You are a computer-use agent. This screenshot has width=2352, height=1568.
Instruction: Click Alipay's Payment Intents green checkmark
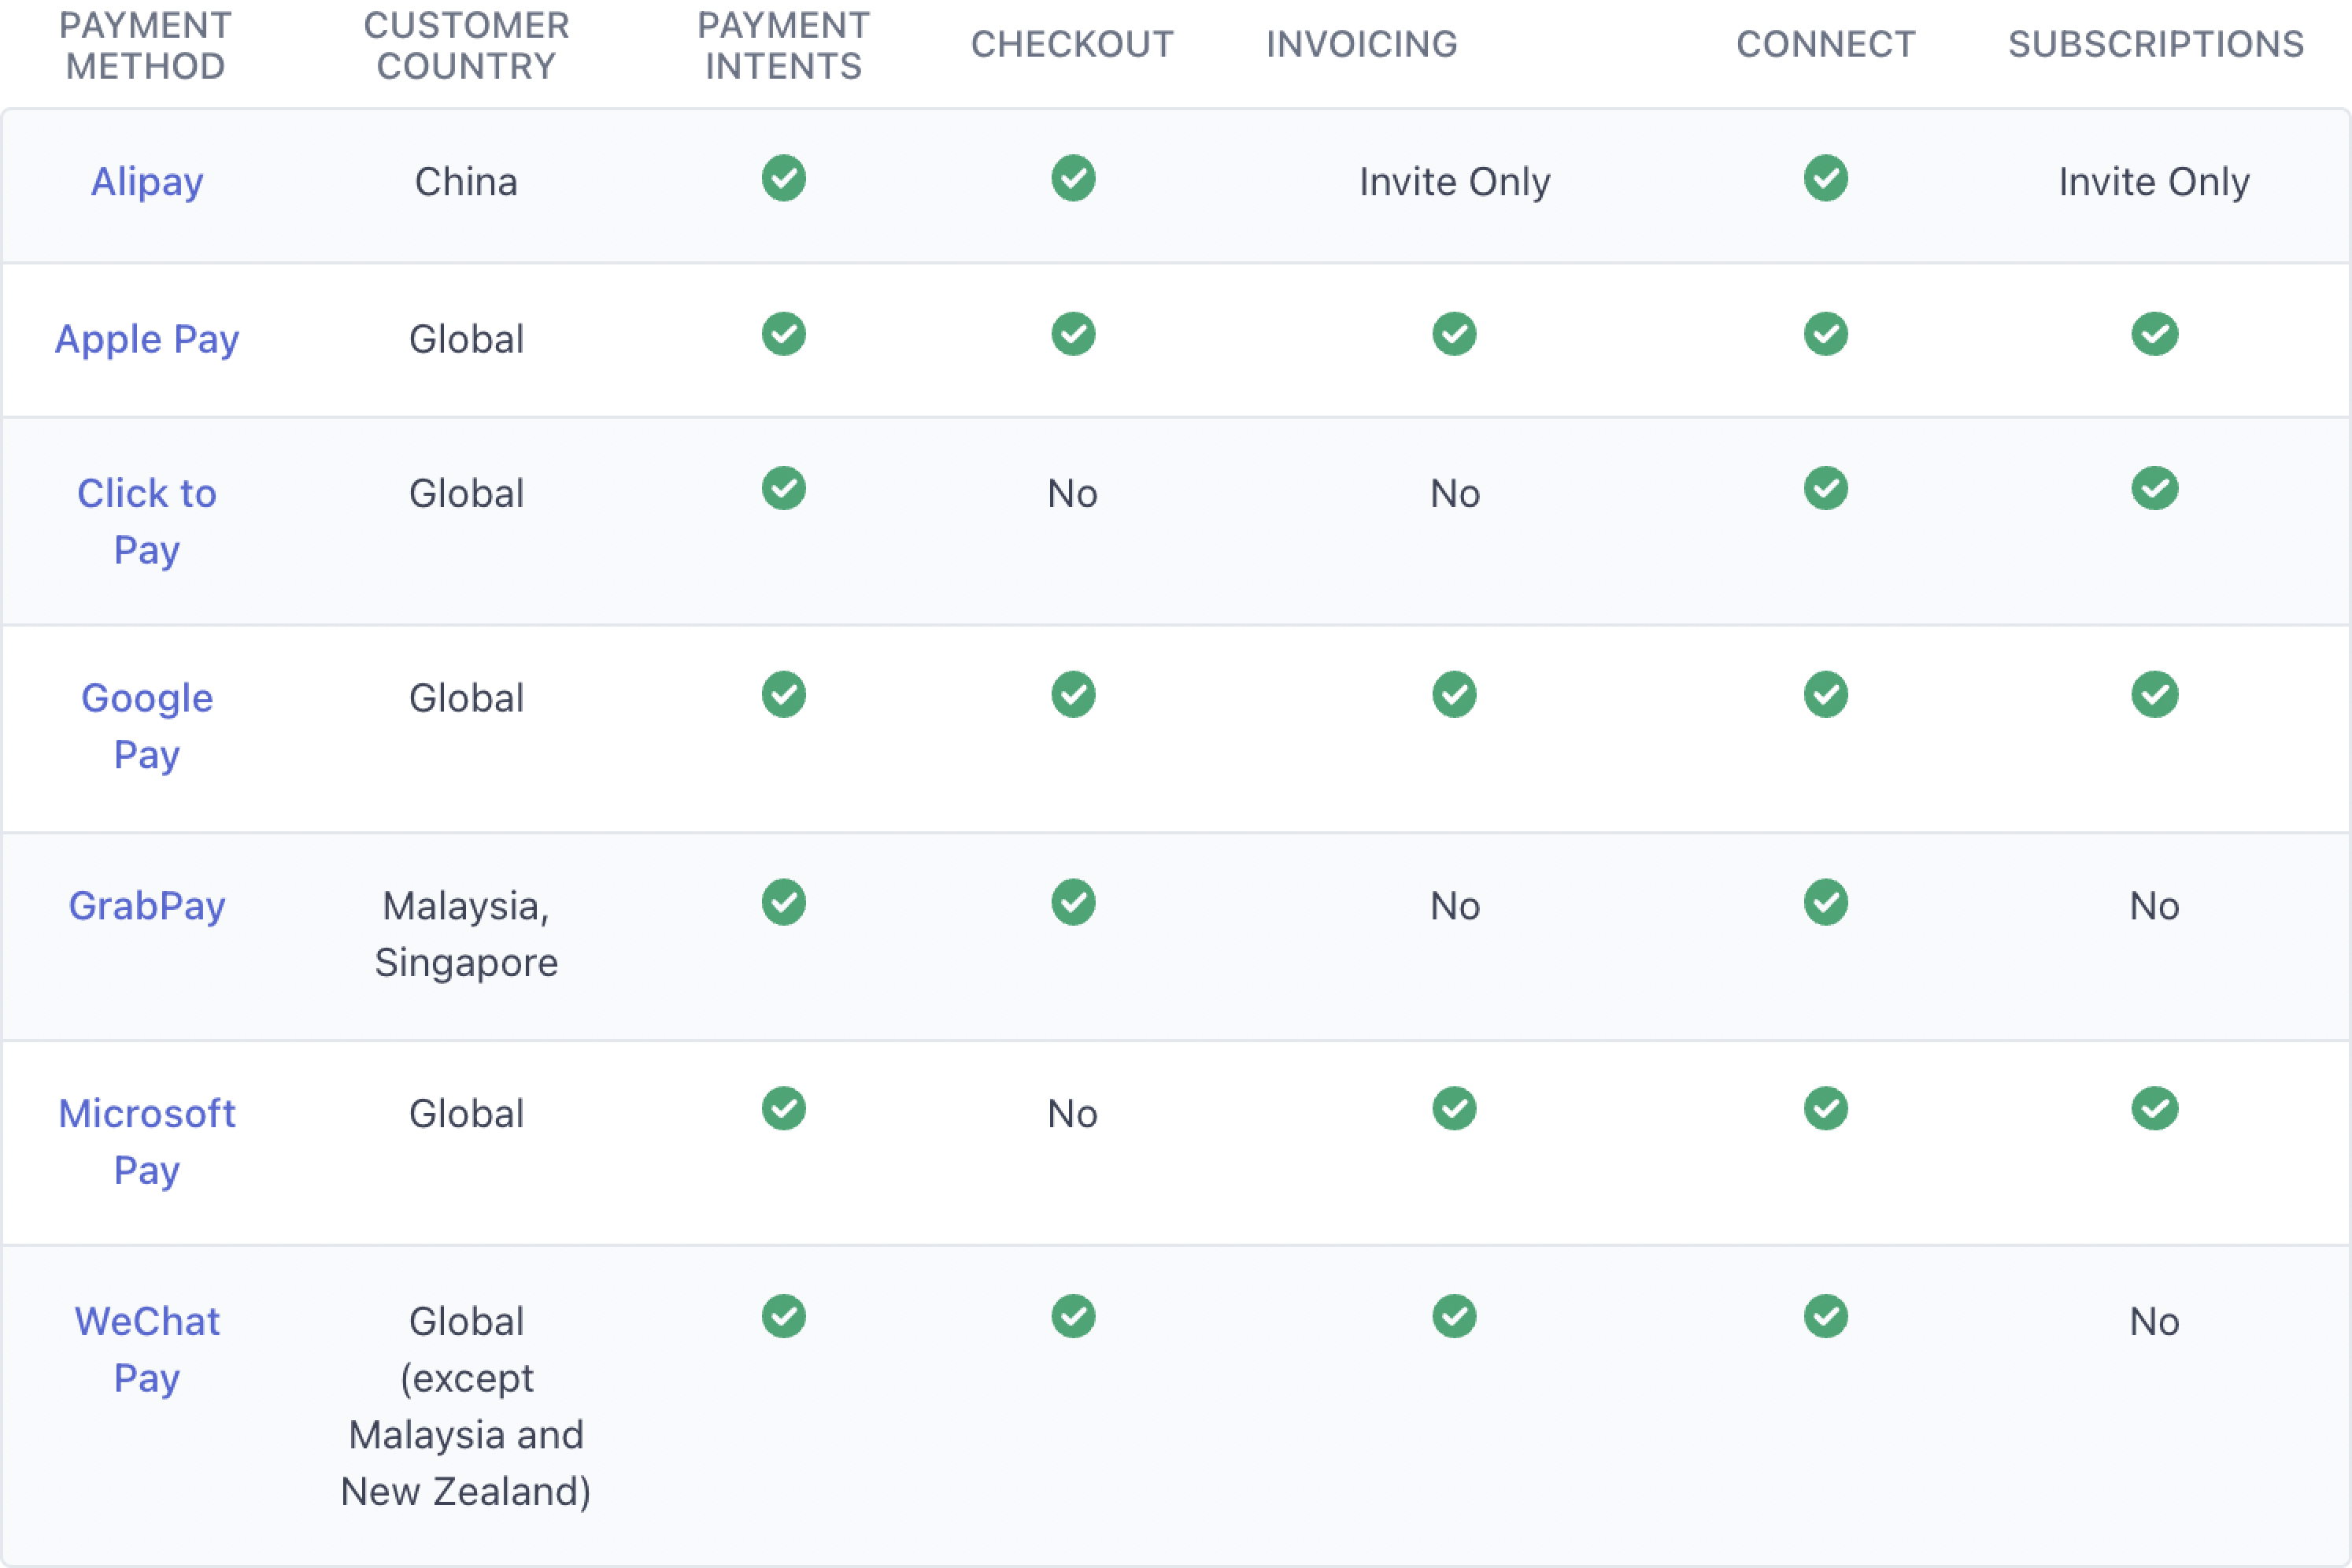784,178
